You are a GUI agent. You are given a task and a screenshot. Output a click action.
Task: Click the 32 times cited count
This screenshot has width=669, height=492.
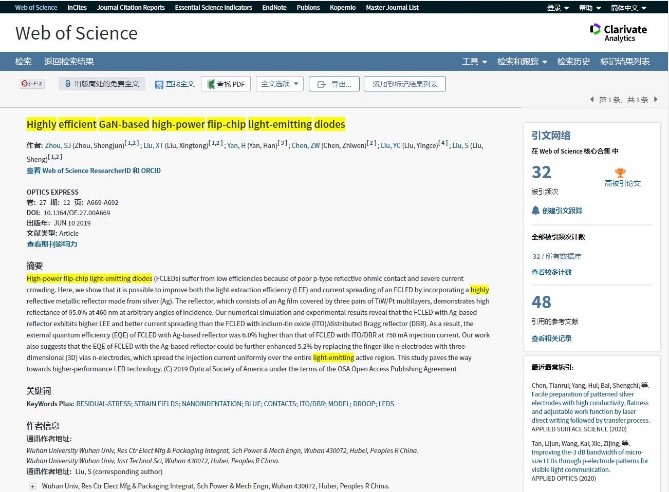(542, 172)
